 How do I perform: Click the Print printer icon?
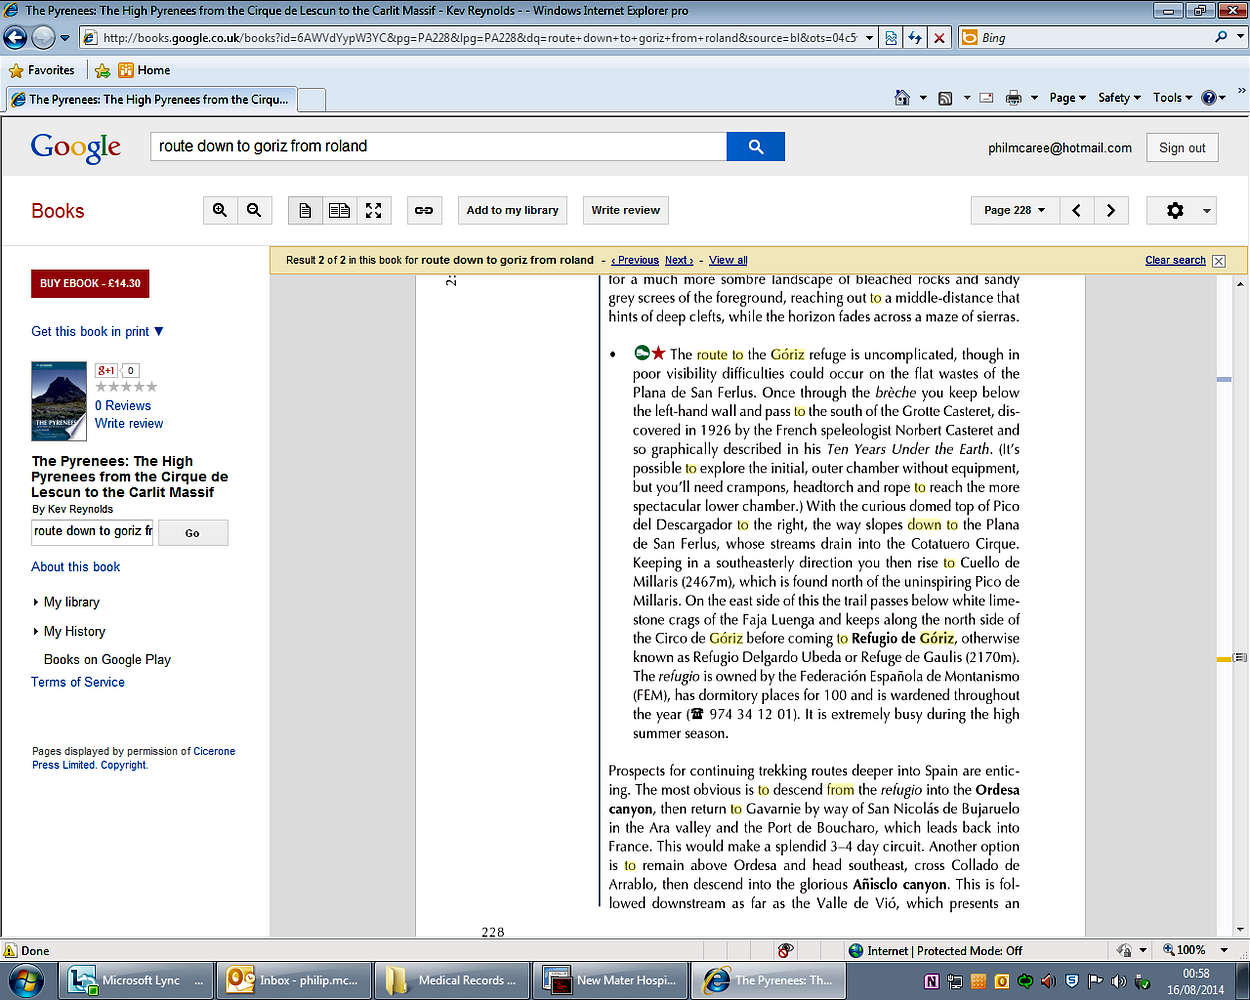pyautogui.click(x=1013, y=98)
